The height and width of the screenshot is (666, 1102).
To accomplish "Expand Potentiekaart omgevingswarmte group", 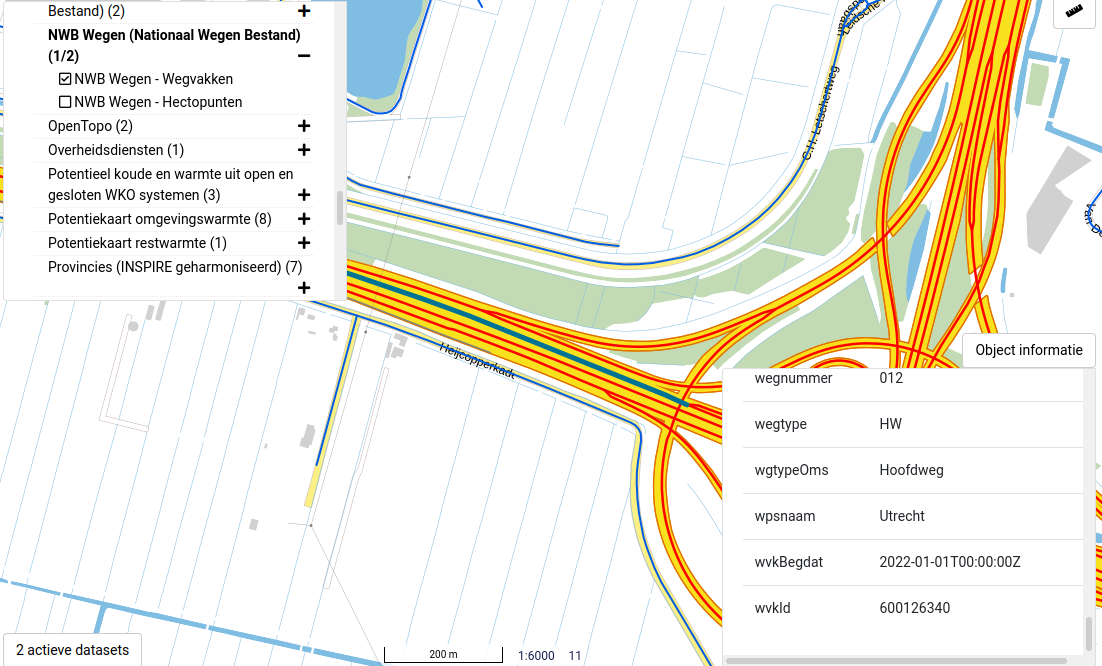I will 304,219.
